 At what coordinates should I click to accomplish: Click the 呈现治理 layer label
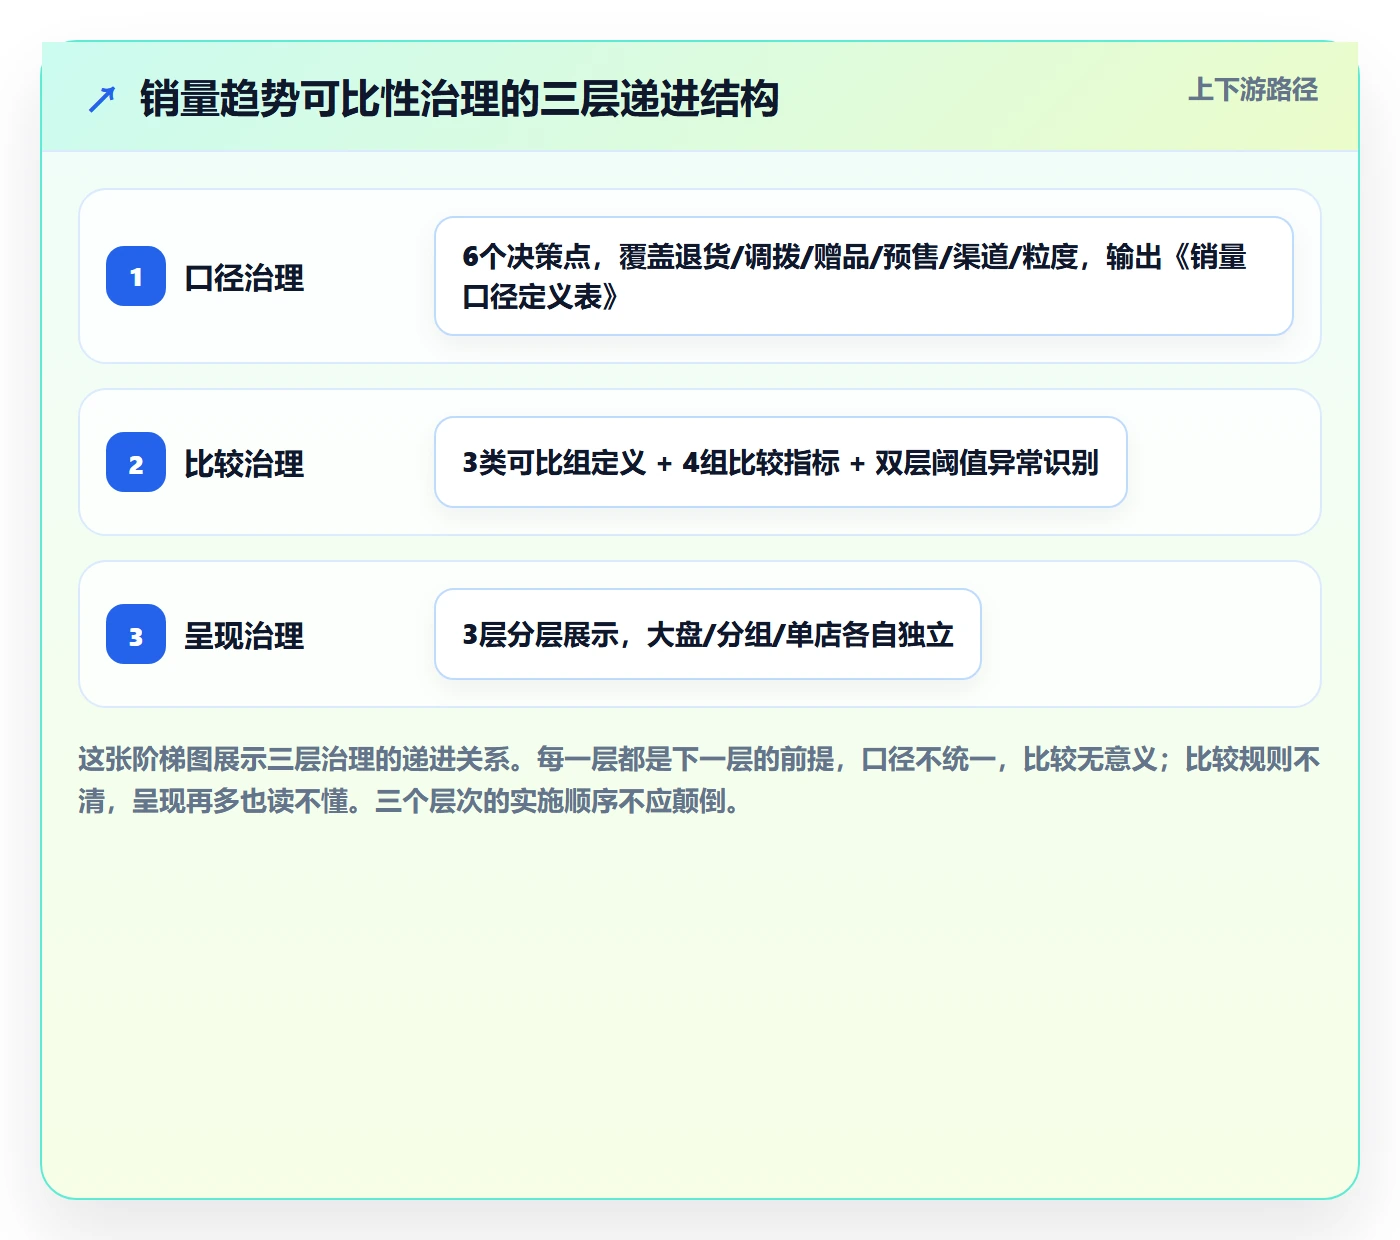(x=244, y=636)
